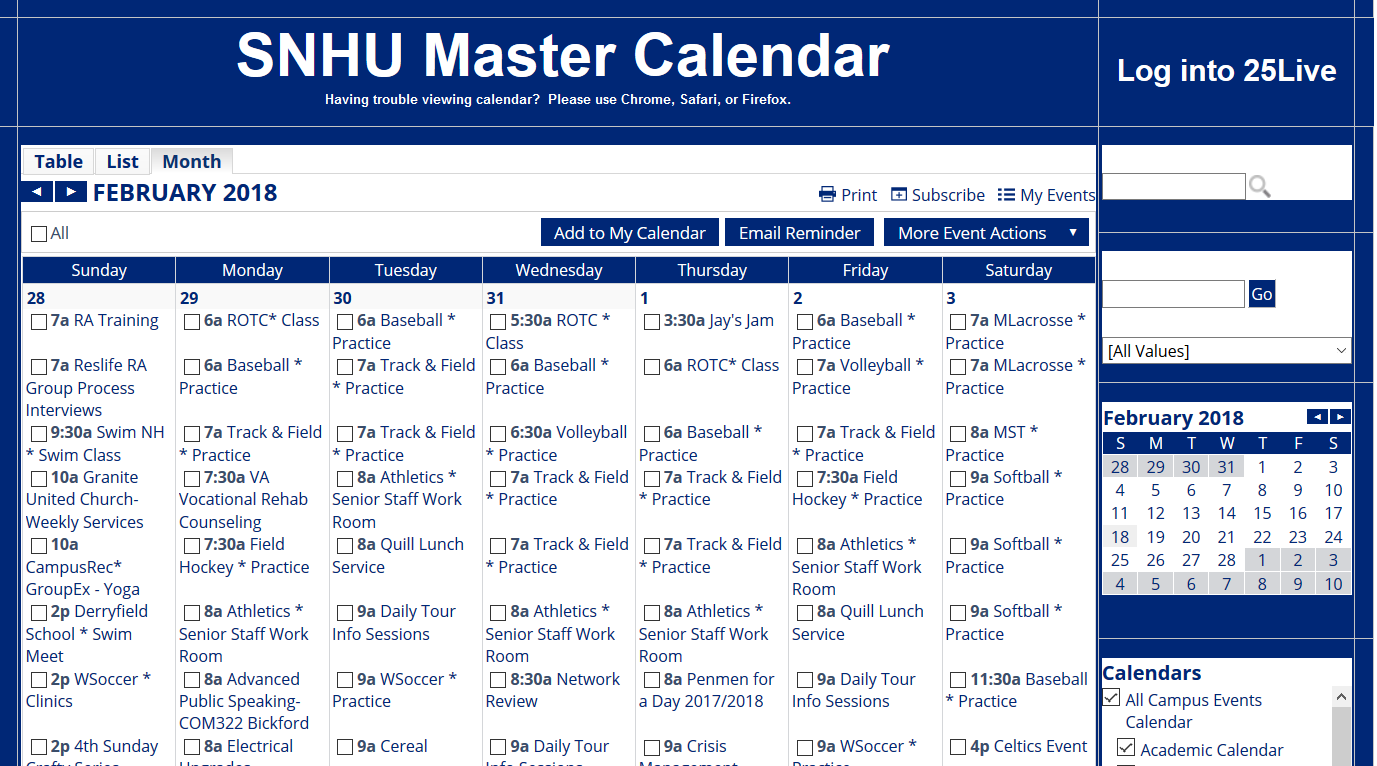Image resolution: width=1377 pixels, height=766 pixels.
Task: Expand More Event Actions dropdown
Action: (x=986, y=233)
